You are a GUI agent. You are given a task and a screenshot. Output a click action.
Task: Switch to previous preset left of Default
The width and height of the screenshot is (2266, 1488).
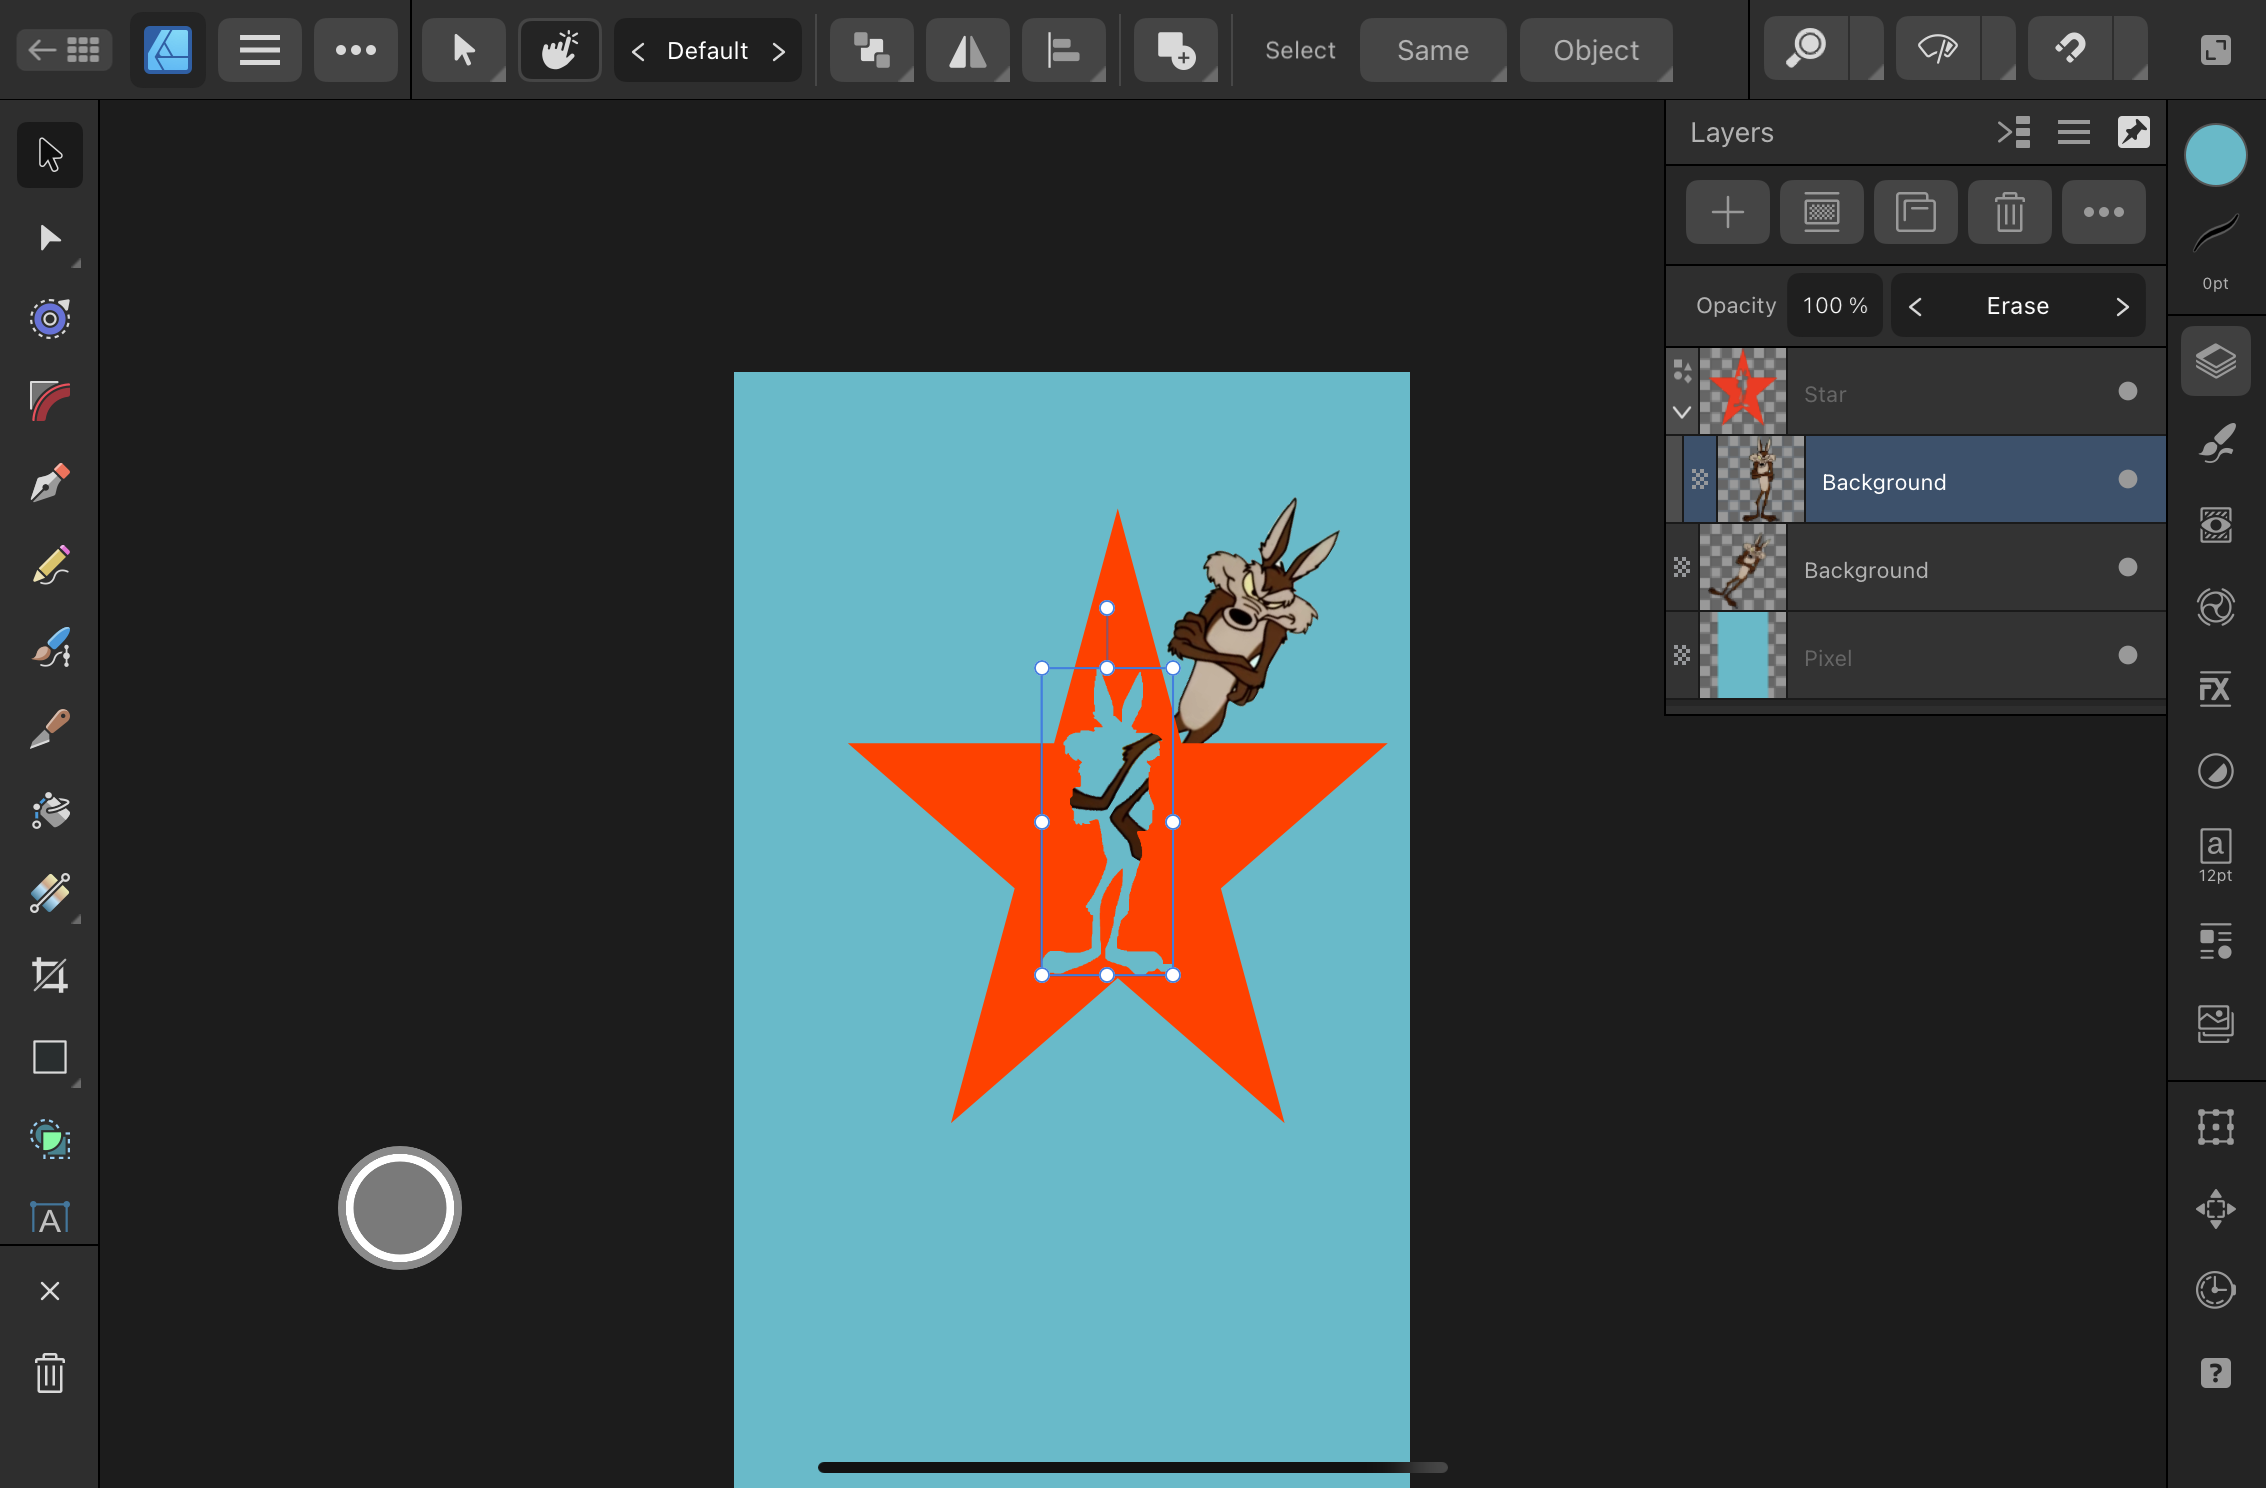(638, 50)
